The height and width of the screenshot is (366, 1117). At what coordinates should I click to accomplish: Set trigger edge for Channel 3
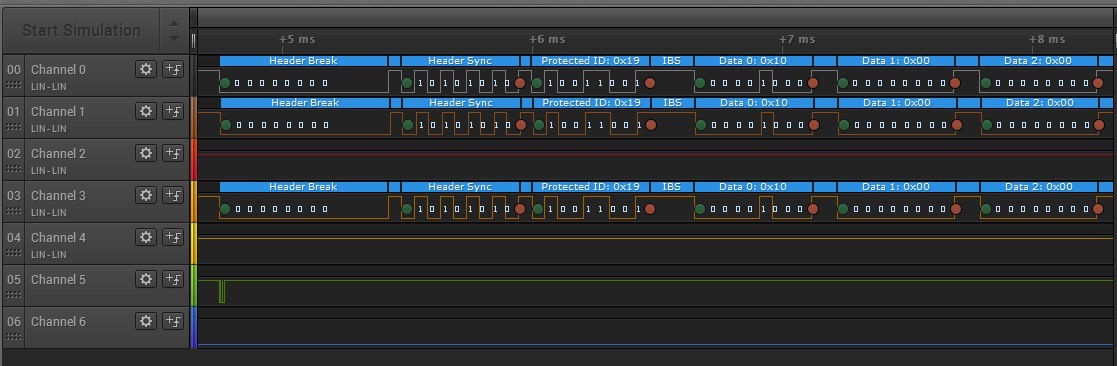[173, 195]
